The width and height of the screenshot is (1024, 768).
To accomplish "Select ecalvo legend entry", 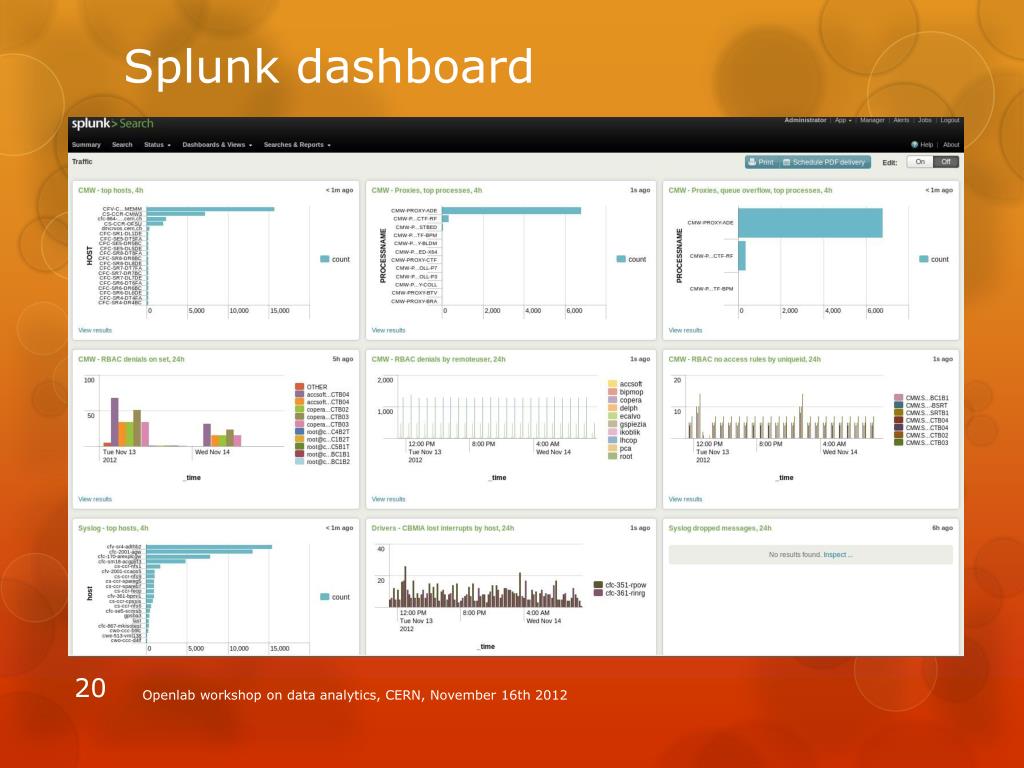I will click(624, 416).
